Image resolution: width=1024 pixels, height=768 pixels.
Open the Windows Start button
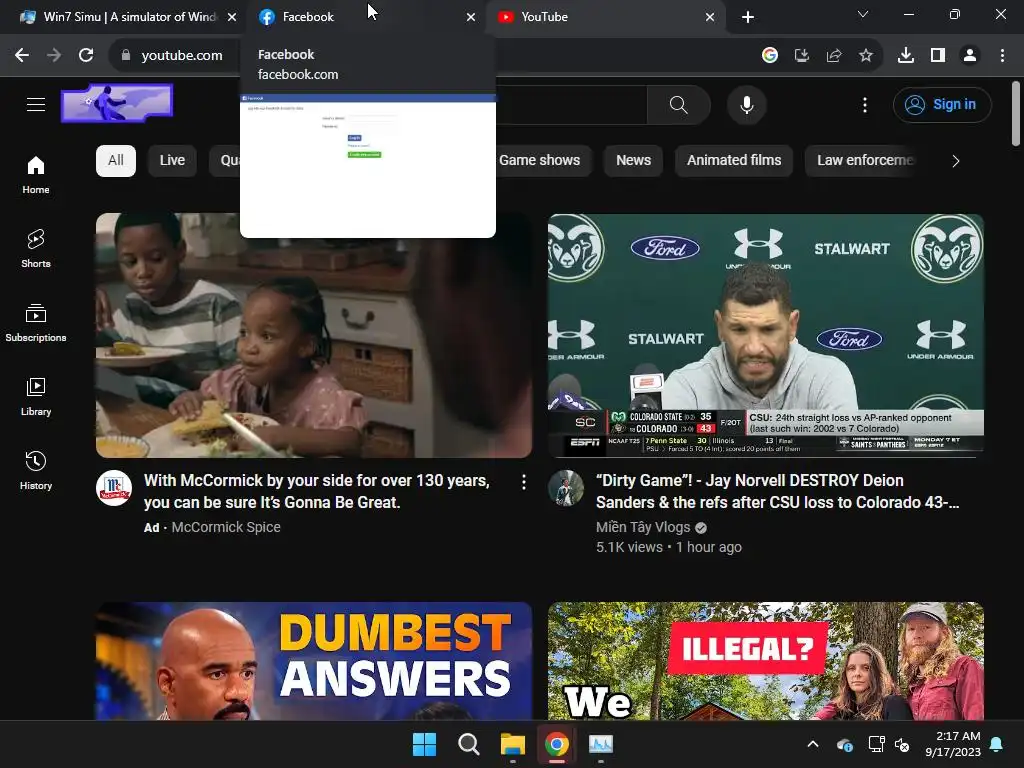[x=424, y=744]
